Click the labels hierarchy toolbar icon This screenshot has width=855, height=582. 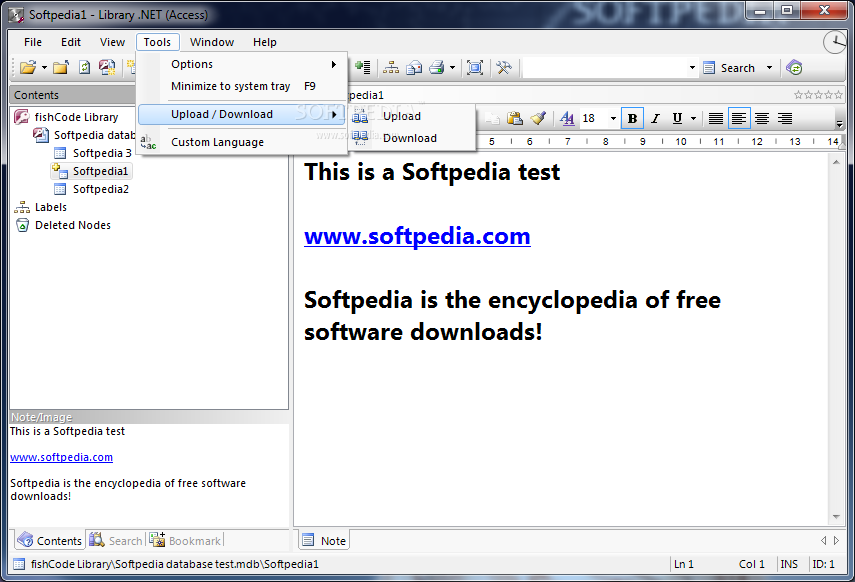390,68
